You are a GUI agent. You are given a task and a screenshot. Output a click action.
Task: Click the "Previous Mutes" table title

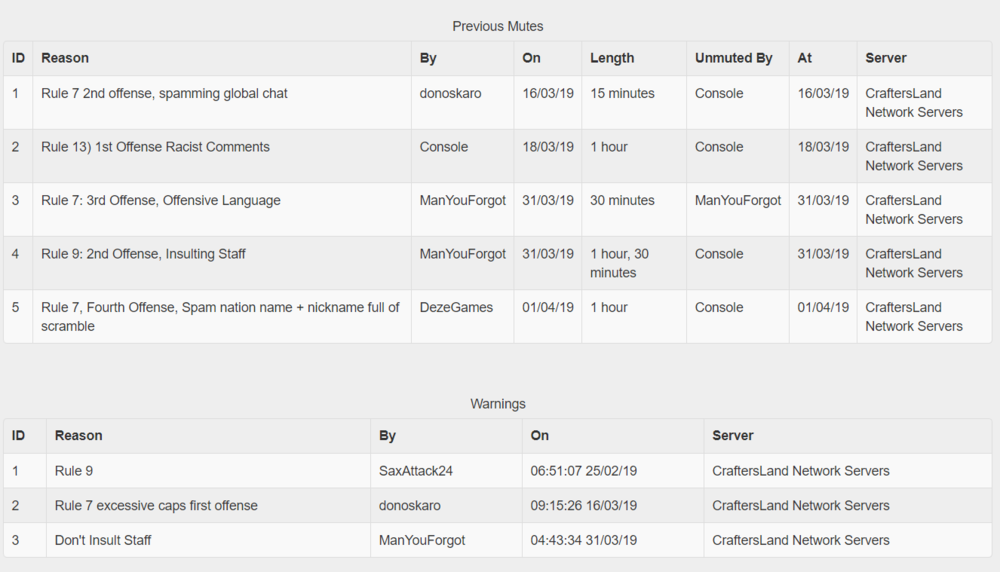click(498, 26)
